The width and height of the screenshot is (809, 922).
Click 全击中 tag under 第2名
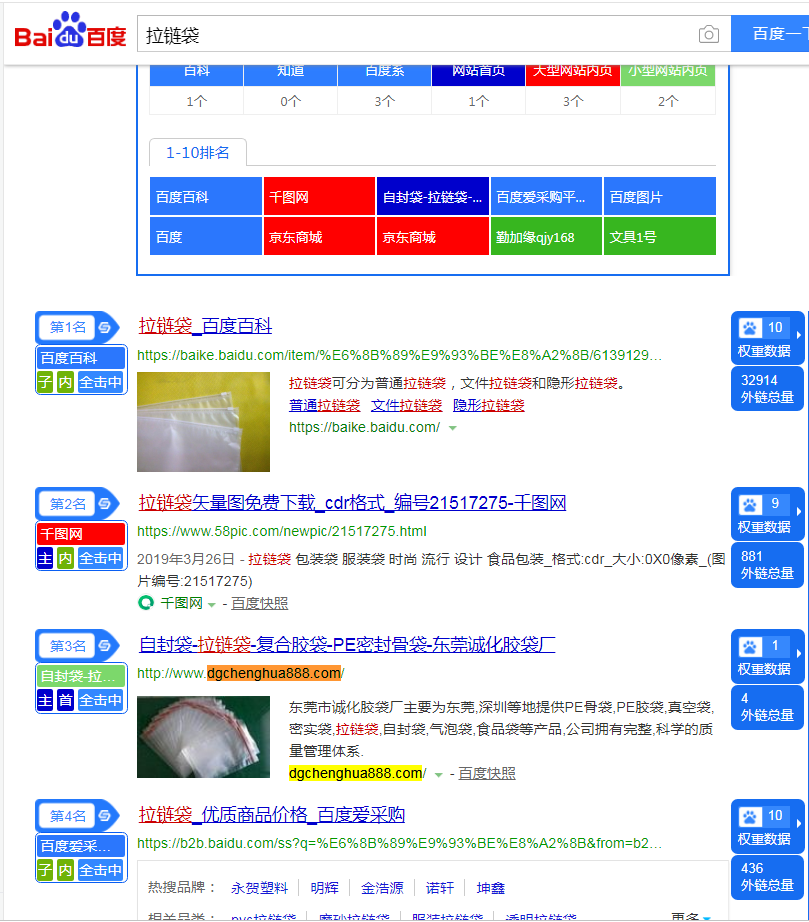[x=101, y=558]
